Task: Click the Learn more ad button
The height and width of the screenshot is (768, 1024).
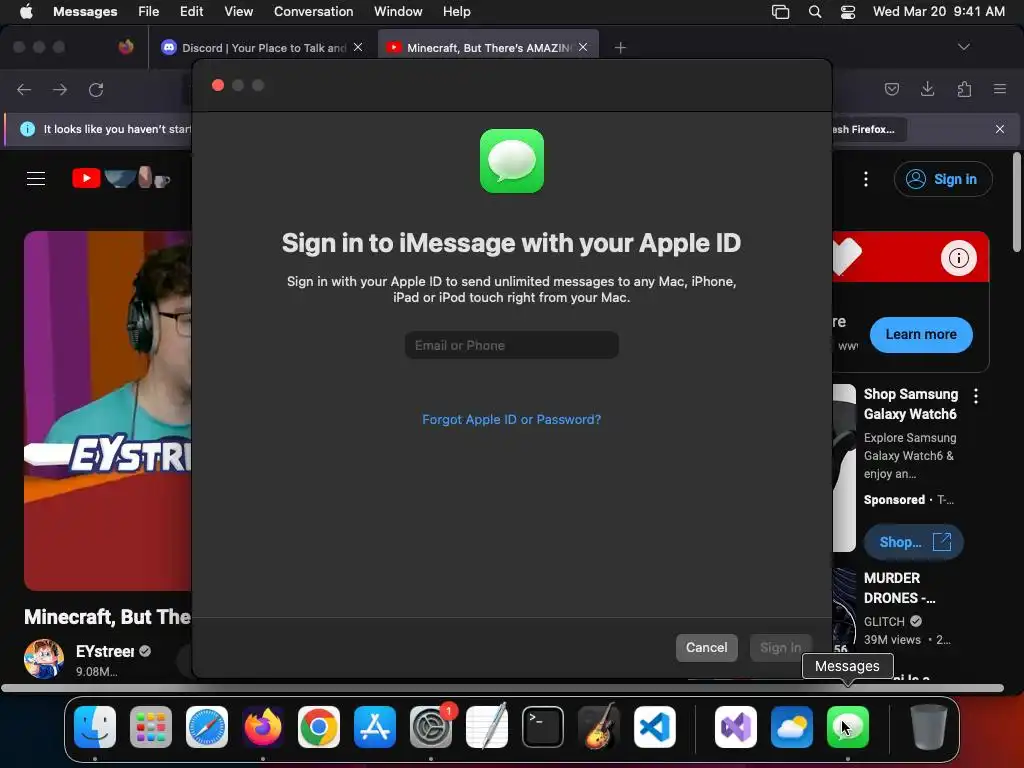Action: pos(921,334)
